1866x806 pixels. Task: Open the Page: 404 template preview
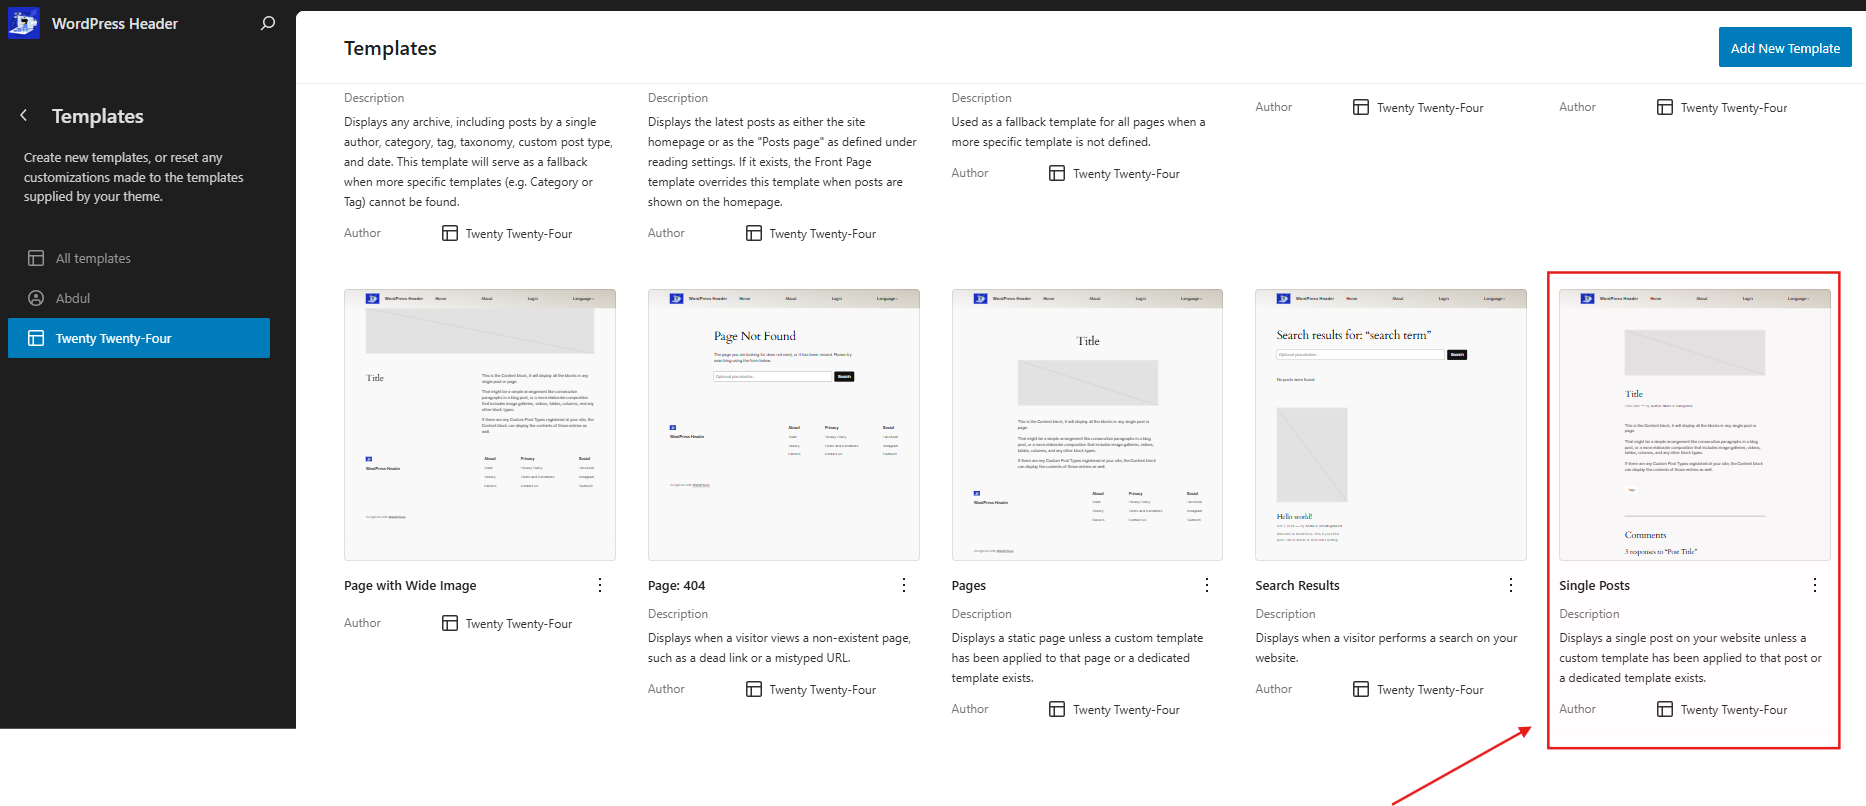pos(783,425)
